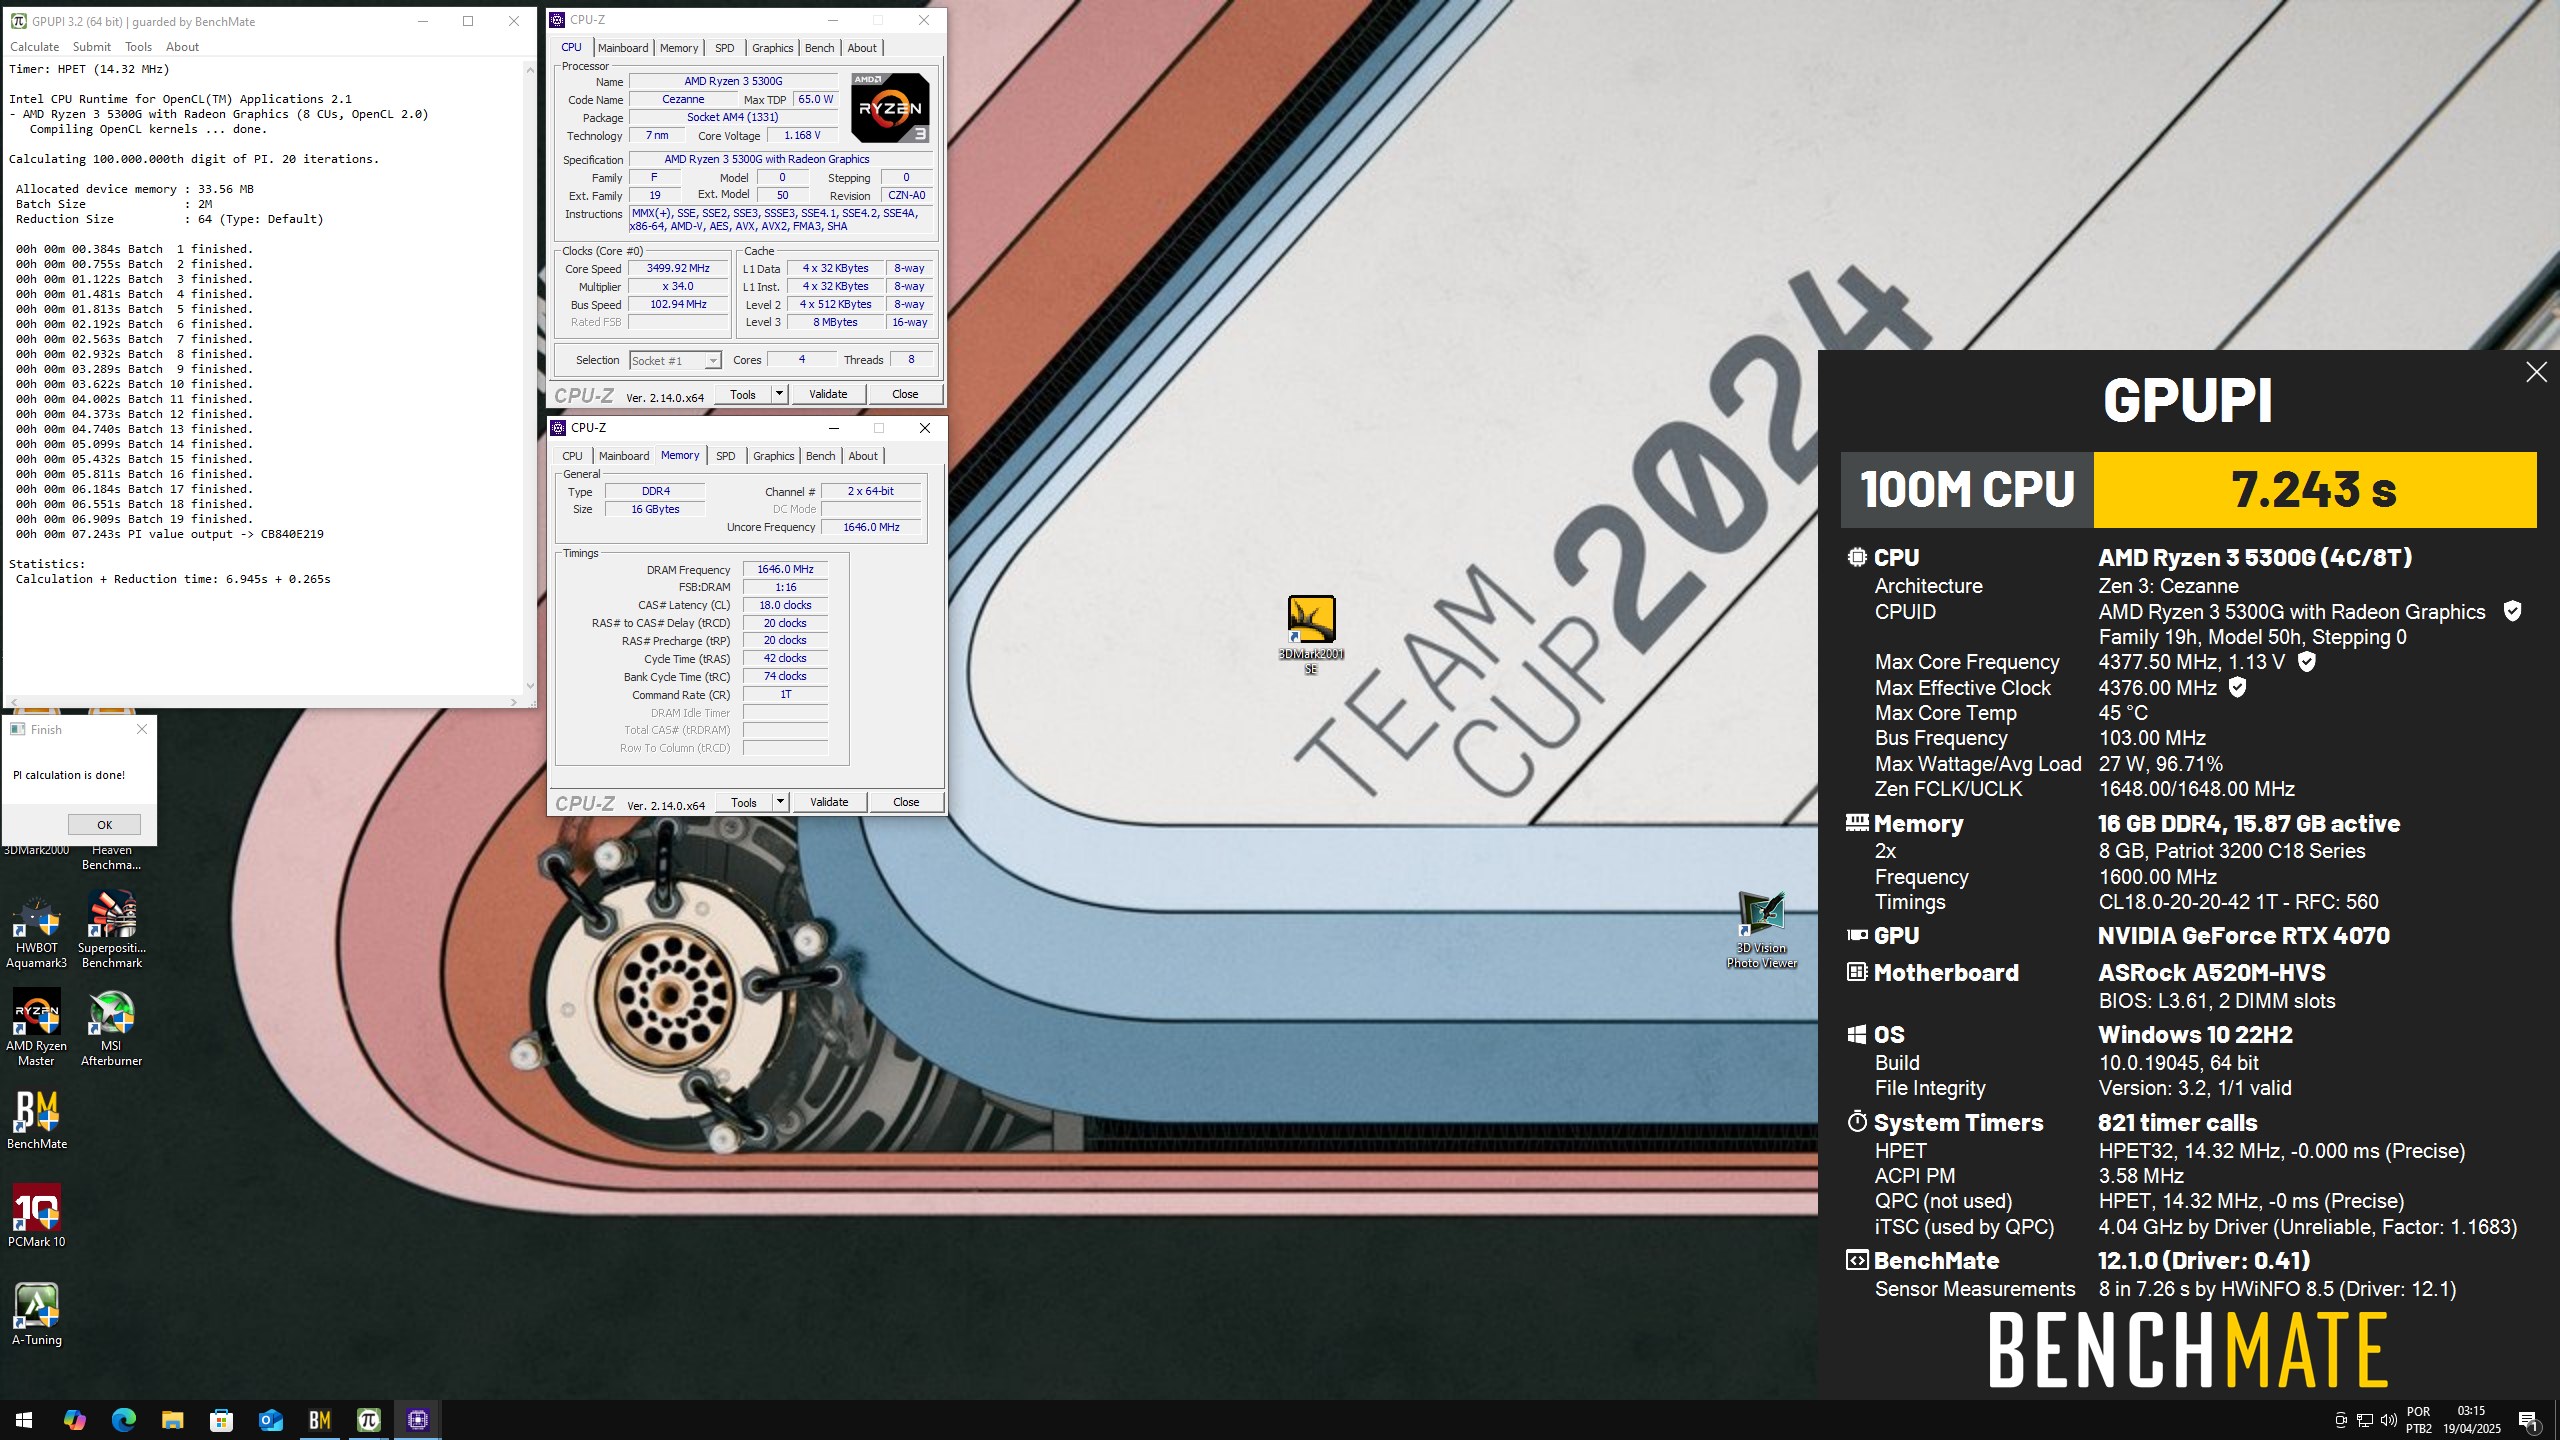
Task: Open the 3DMark2001 SE desktop shortcut
Action: coord(1311,634)
